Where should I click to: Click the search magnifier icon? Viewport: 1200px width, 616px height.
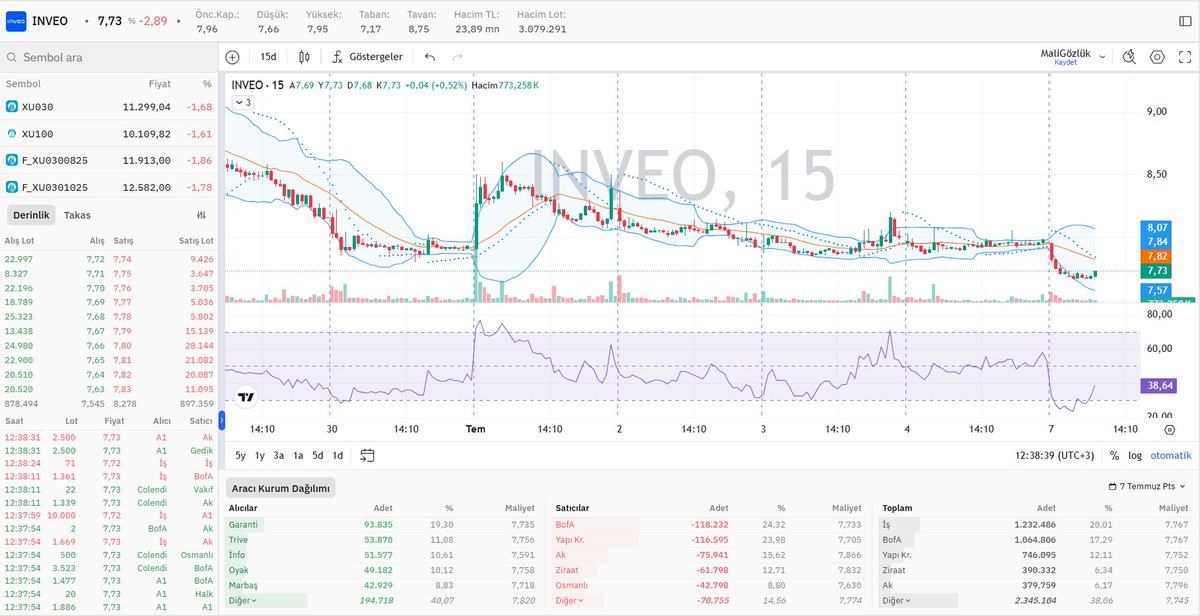tap(12, 58)
